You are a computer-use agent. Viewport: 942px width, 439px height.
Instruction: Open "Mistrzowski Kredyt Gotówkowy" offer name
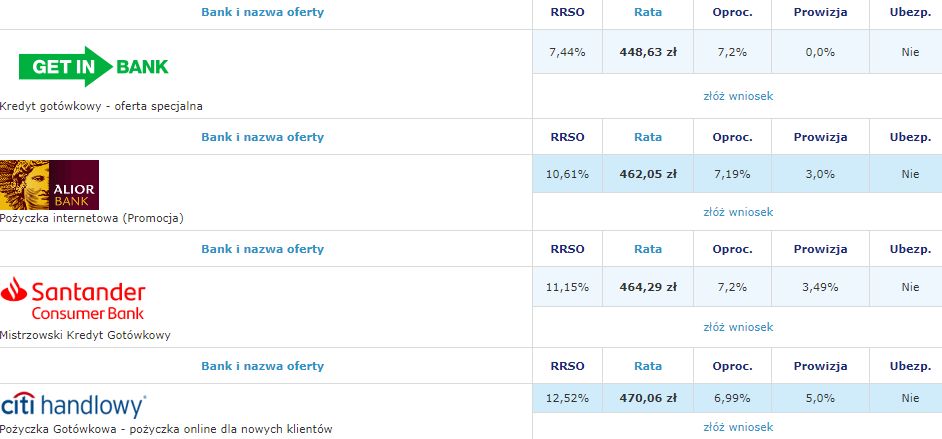pyautogui.click(x=86, y=335)
